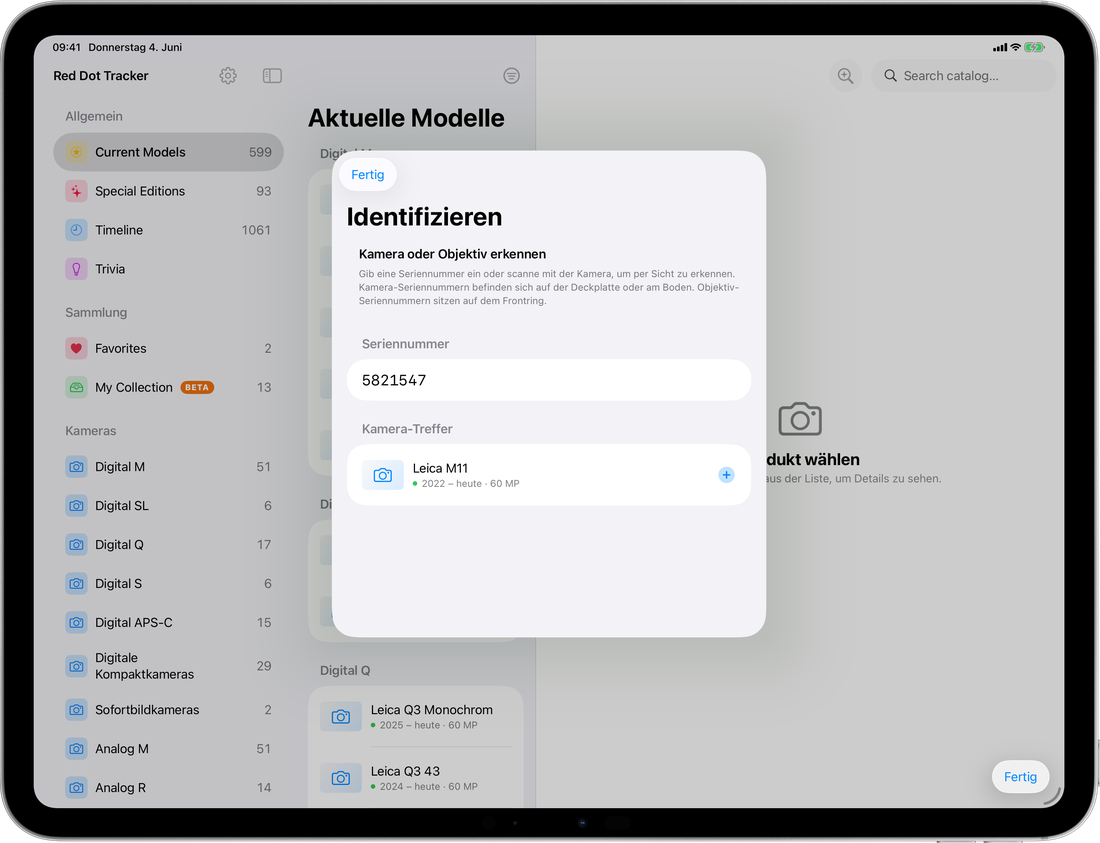1100x843 pixels.
Task: Click the My Collection tray icon
Action: point(76,387)
